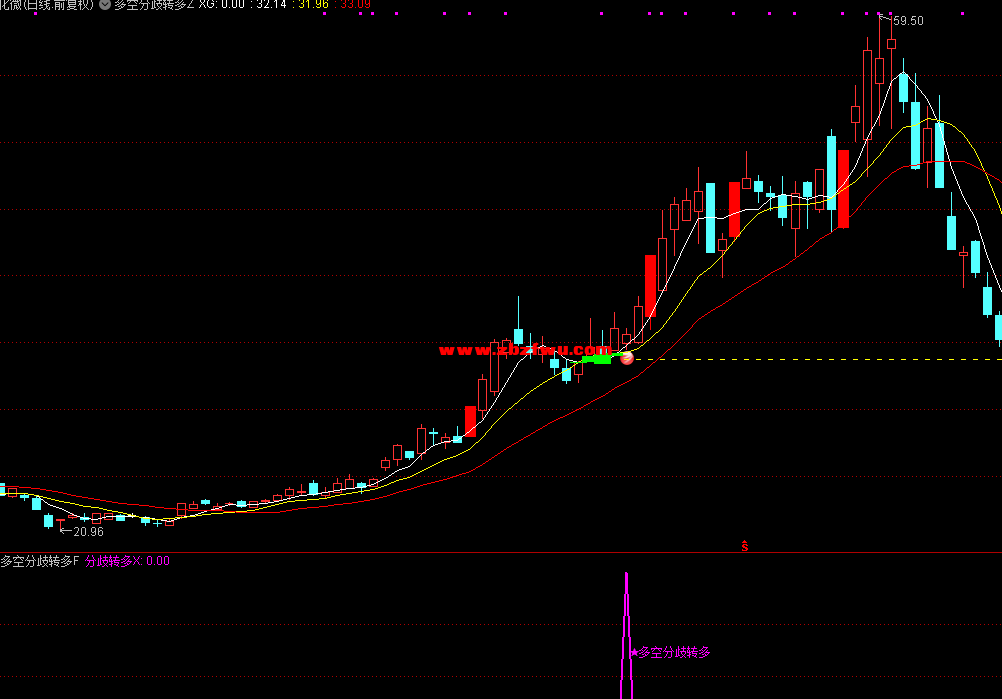Click the 多空分歧转多F sub-indicator title

click(40, 561)
